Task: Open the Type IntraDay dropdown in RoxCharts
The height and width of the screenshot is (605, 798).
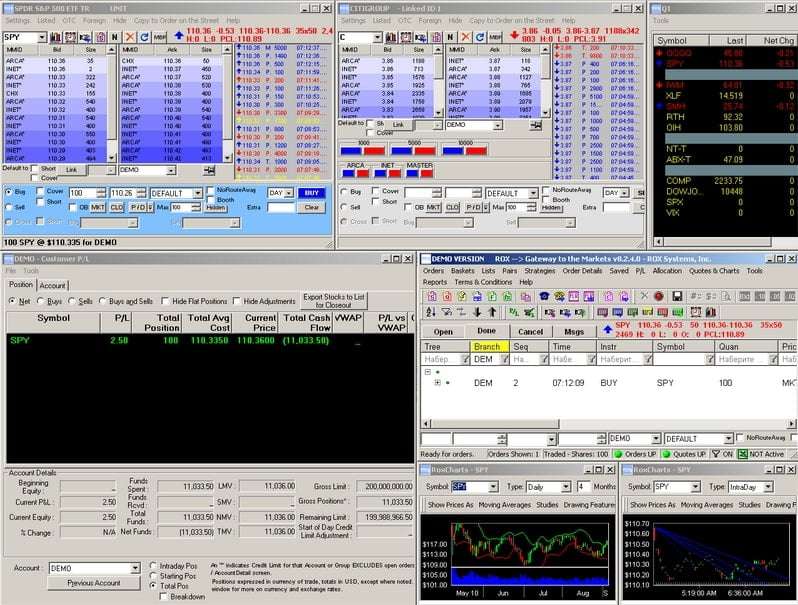Action: click(768, 487)
